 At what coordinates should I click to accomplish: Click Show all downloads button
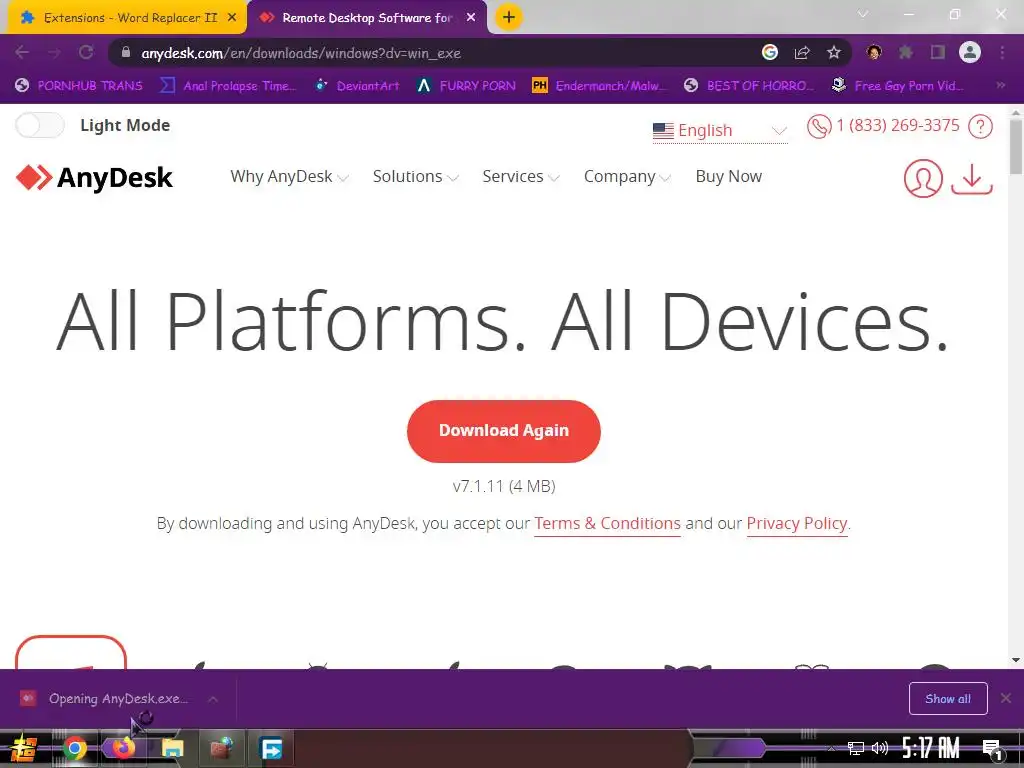pyautogui.click(x=948, y=699)
